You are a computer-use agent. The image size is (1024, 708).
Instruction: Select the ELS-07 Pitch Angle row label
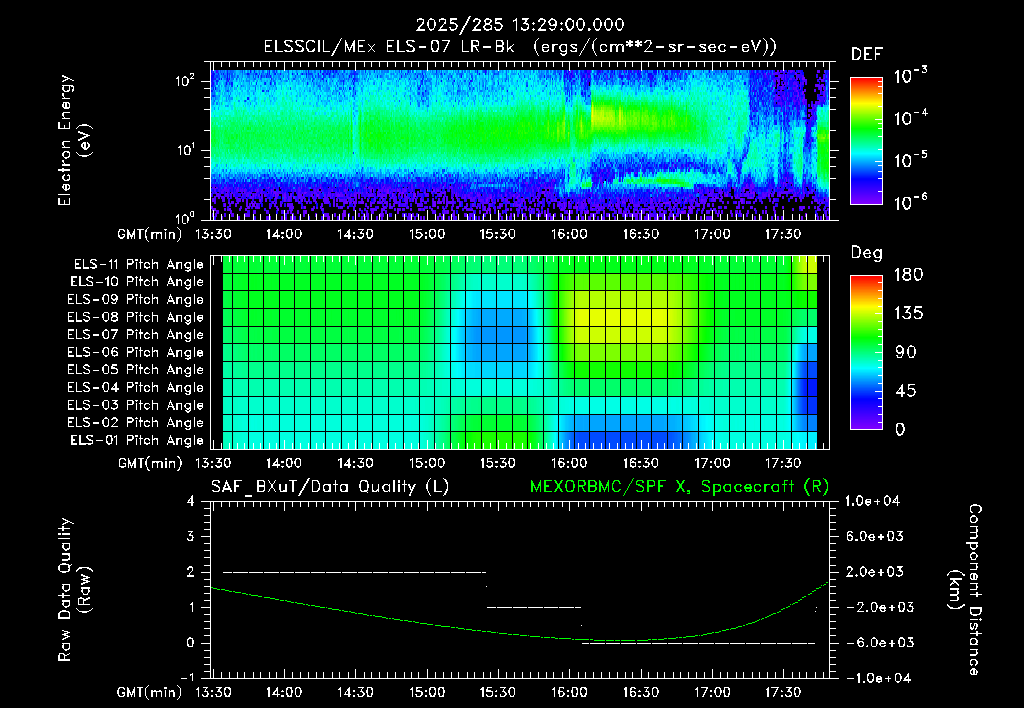click(x=136, y=334)
